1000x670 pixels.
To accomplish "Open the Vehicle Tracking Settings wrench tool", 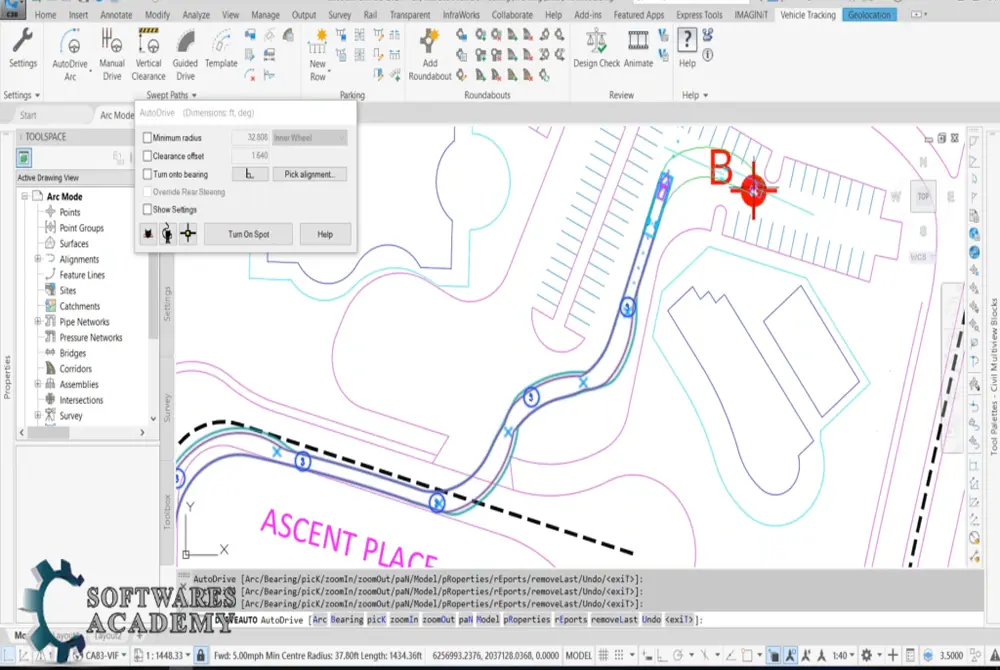I will click(x=23, y=48).
